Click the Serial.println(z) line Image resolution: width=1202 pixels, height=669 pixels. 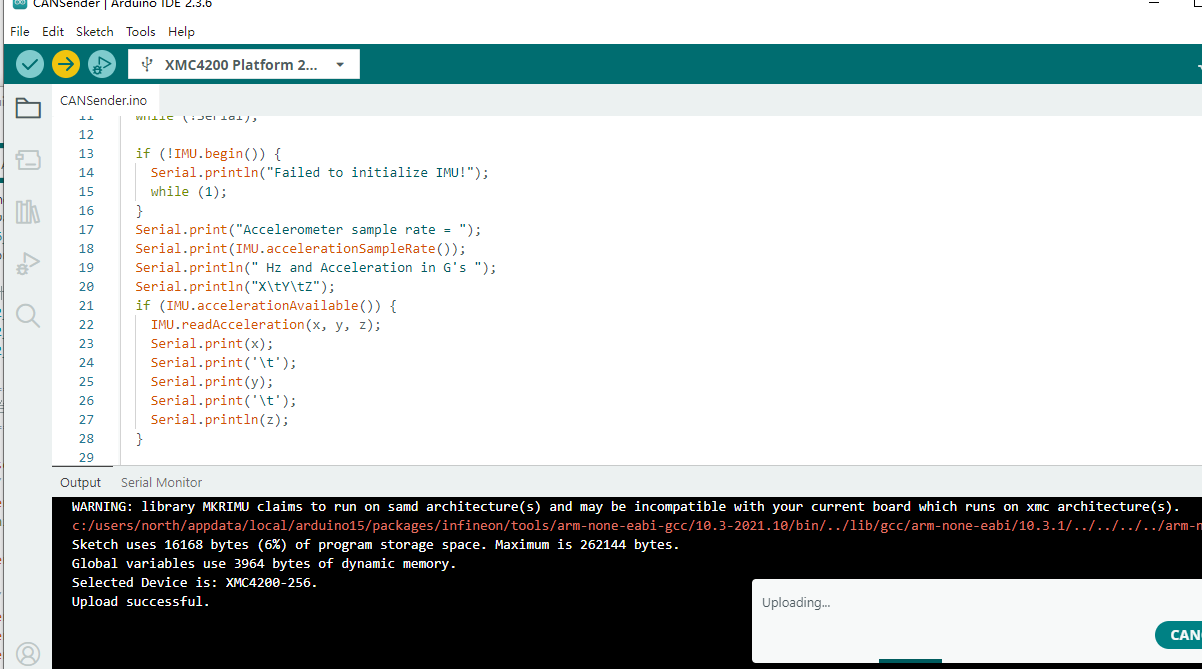[x=220, y=419]
